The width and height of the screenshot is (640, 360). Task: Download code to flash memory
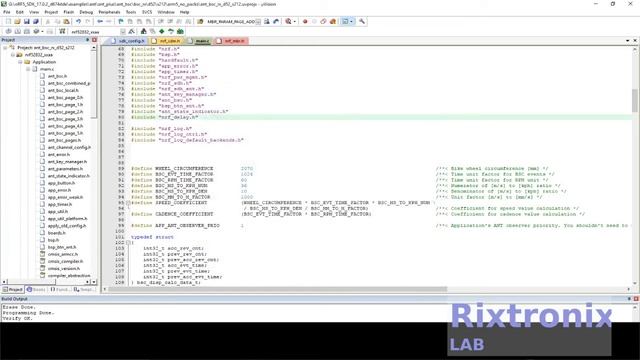(x=62, y=31)
